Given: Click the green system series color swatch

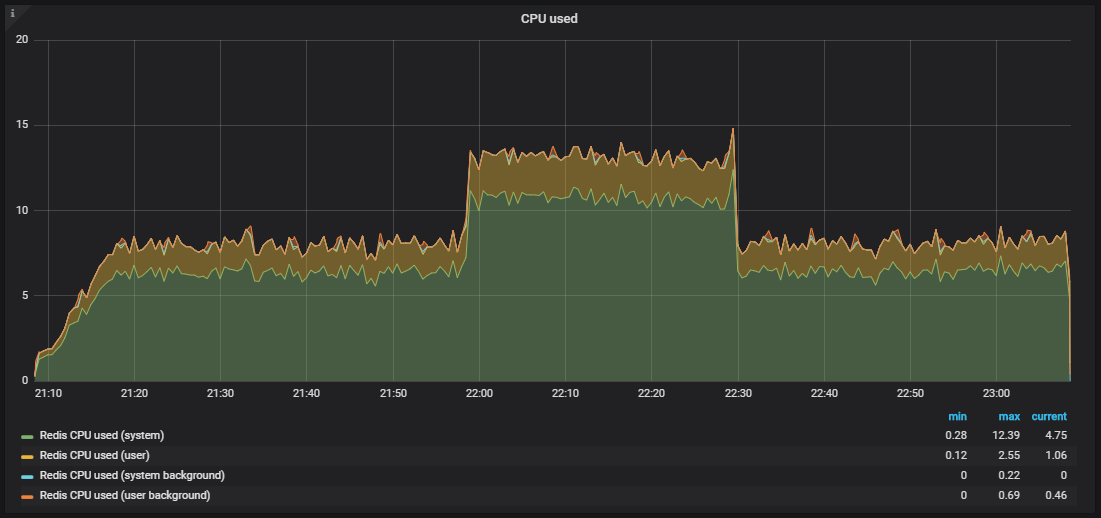Looking at the screenshot, I should click(27, 437).
